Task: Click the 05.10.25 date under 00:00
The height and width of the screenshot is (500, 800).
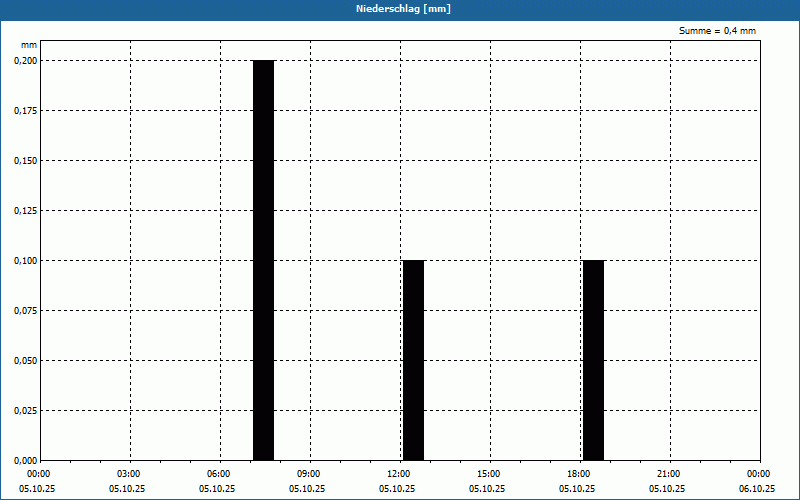Action: 37,488
